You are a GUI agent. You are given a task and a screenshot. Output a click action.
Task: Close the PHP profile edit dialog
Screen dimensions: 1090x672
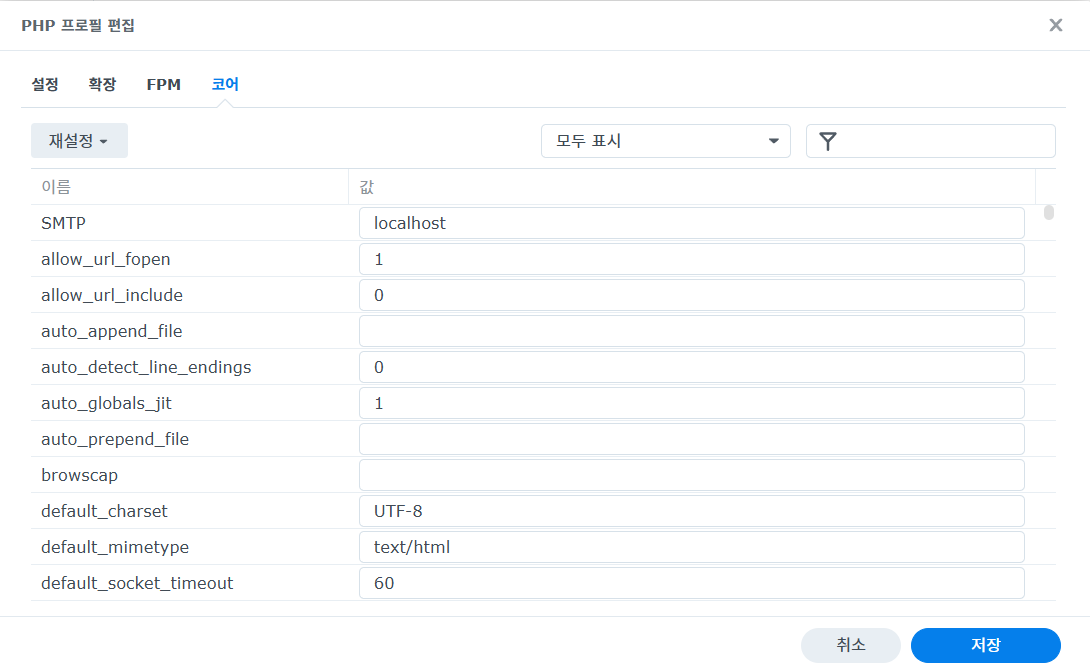1055,25
